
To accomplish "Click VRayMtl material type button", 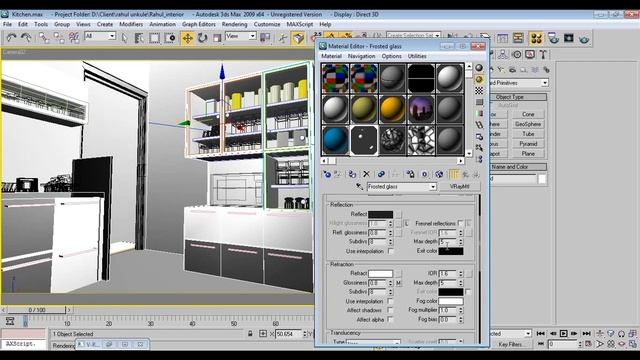I will pyautogui.click(x=460, y=187).
